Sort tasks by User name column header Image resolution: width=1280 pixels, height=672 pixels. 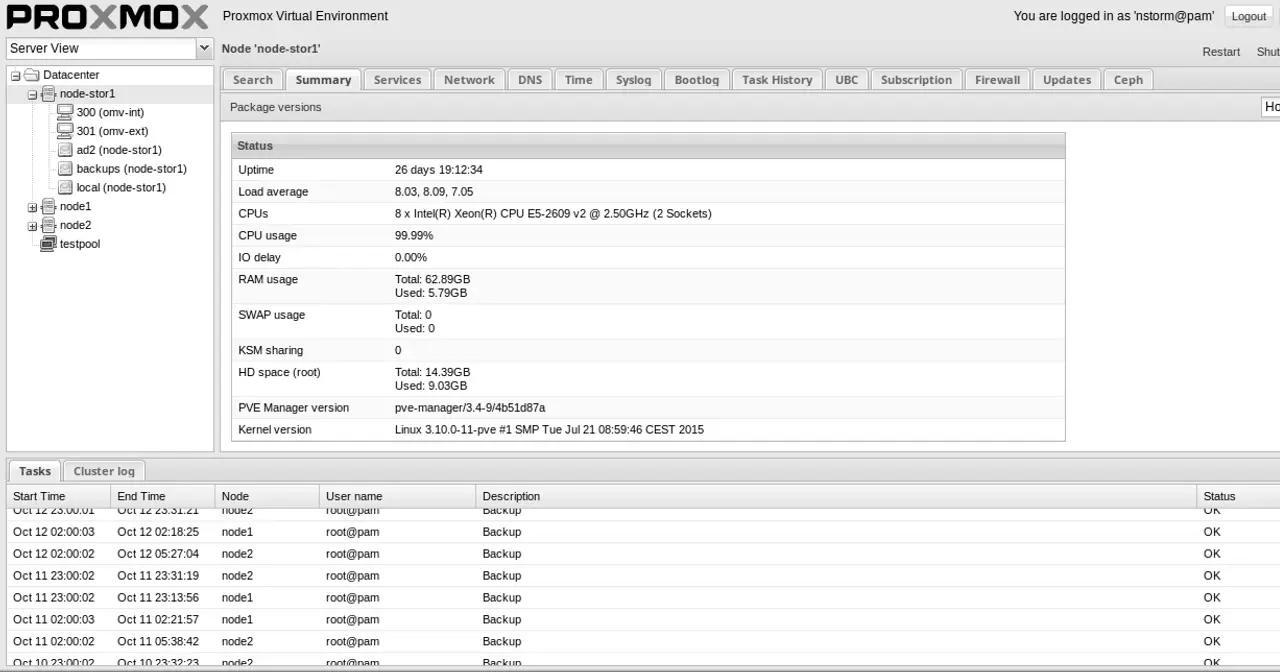point(398,496)
